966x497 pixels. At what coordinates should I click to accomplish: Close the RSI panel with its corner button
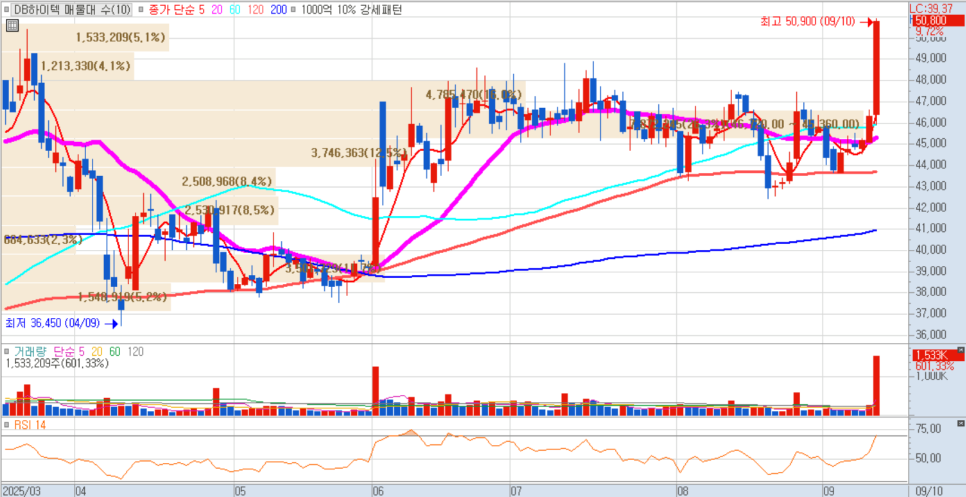coord(960,424)
